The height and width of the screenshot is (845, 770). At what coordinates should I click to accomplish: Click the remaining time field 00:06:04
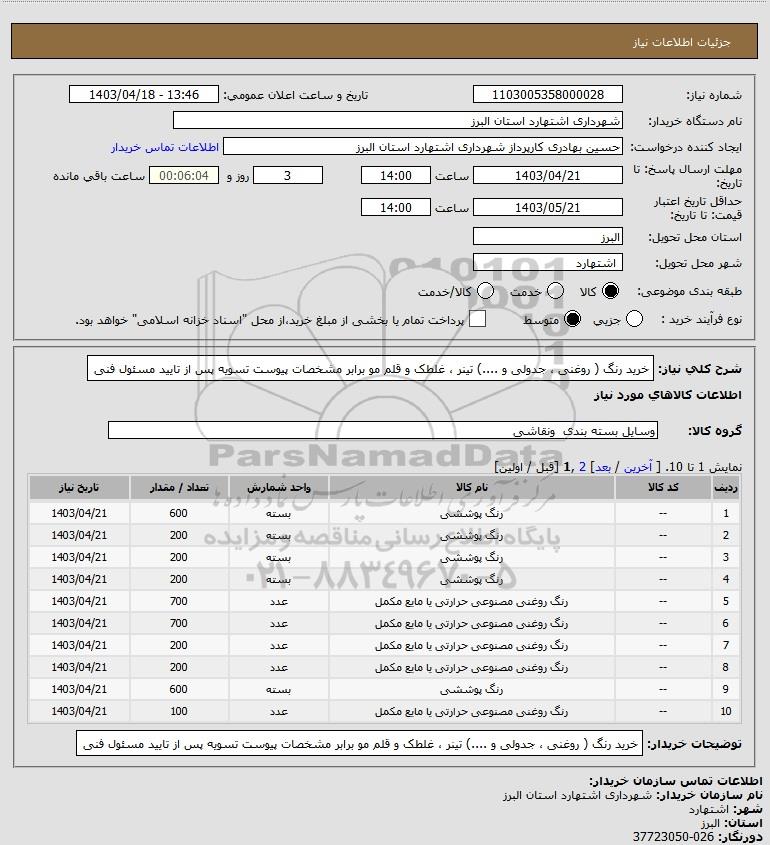pyautogui.click(x=184, y=176)
